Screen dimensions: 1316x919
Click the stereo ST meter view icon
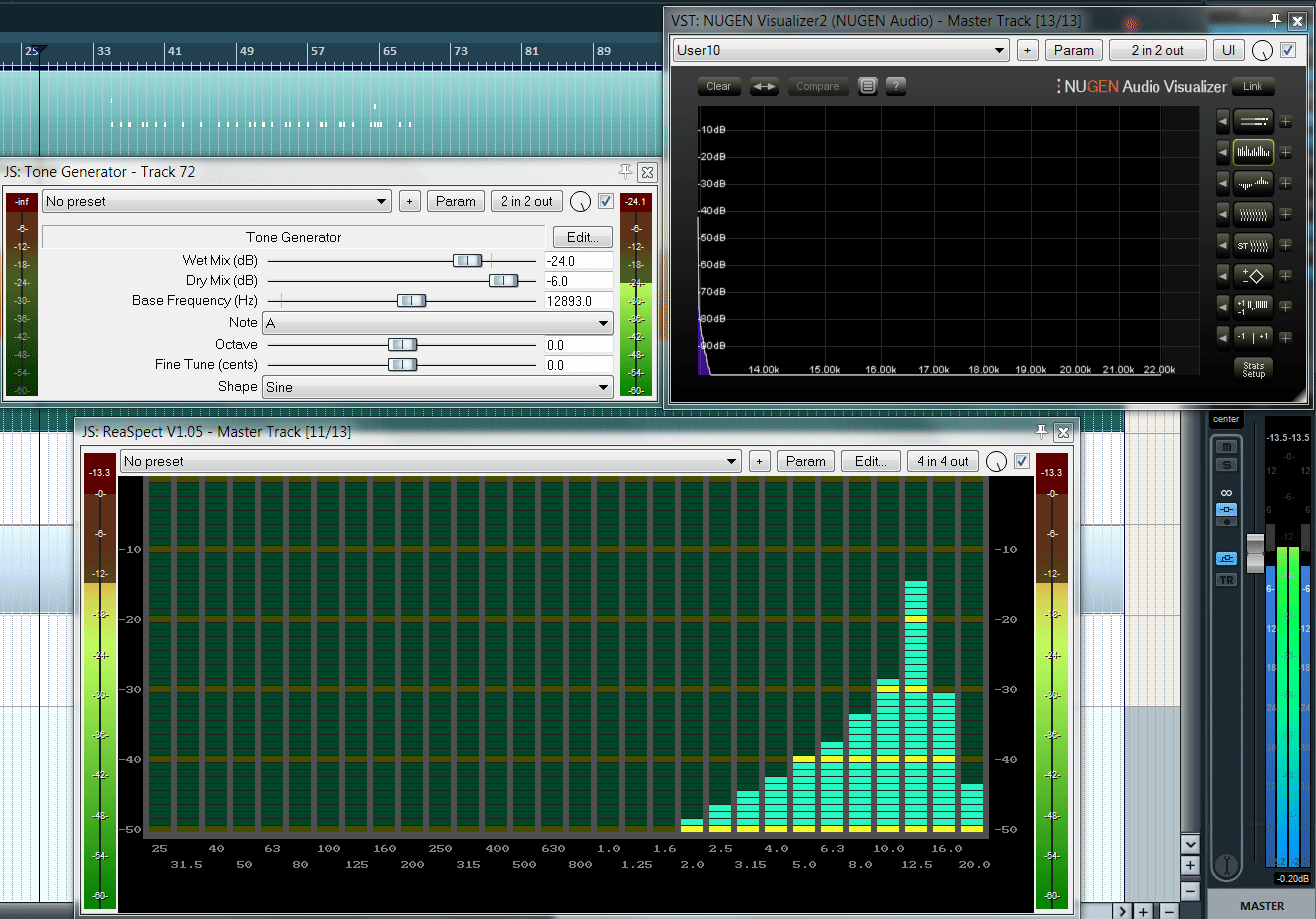tap(1253, 245)
